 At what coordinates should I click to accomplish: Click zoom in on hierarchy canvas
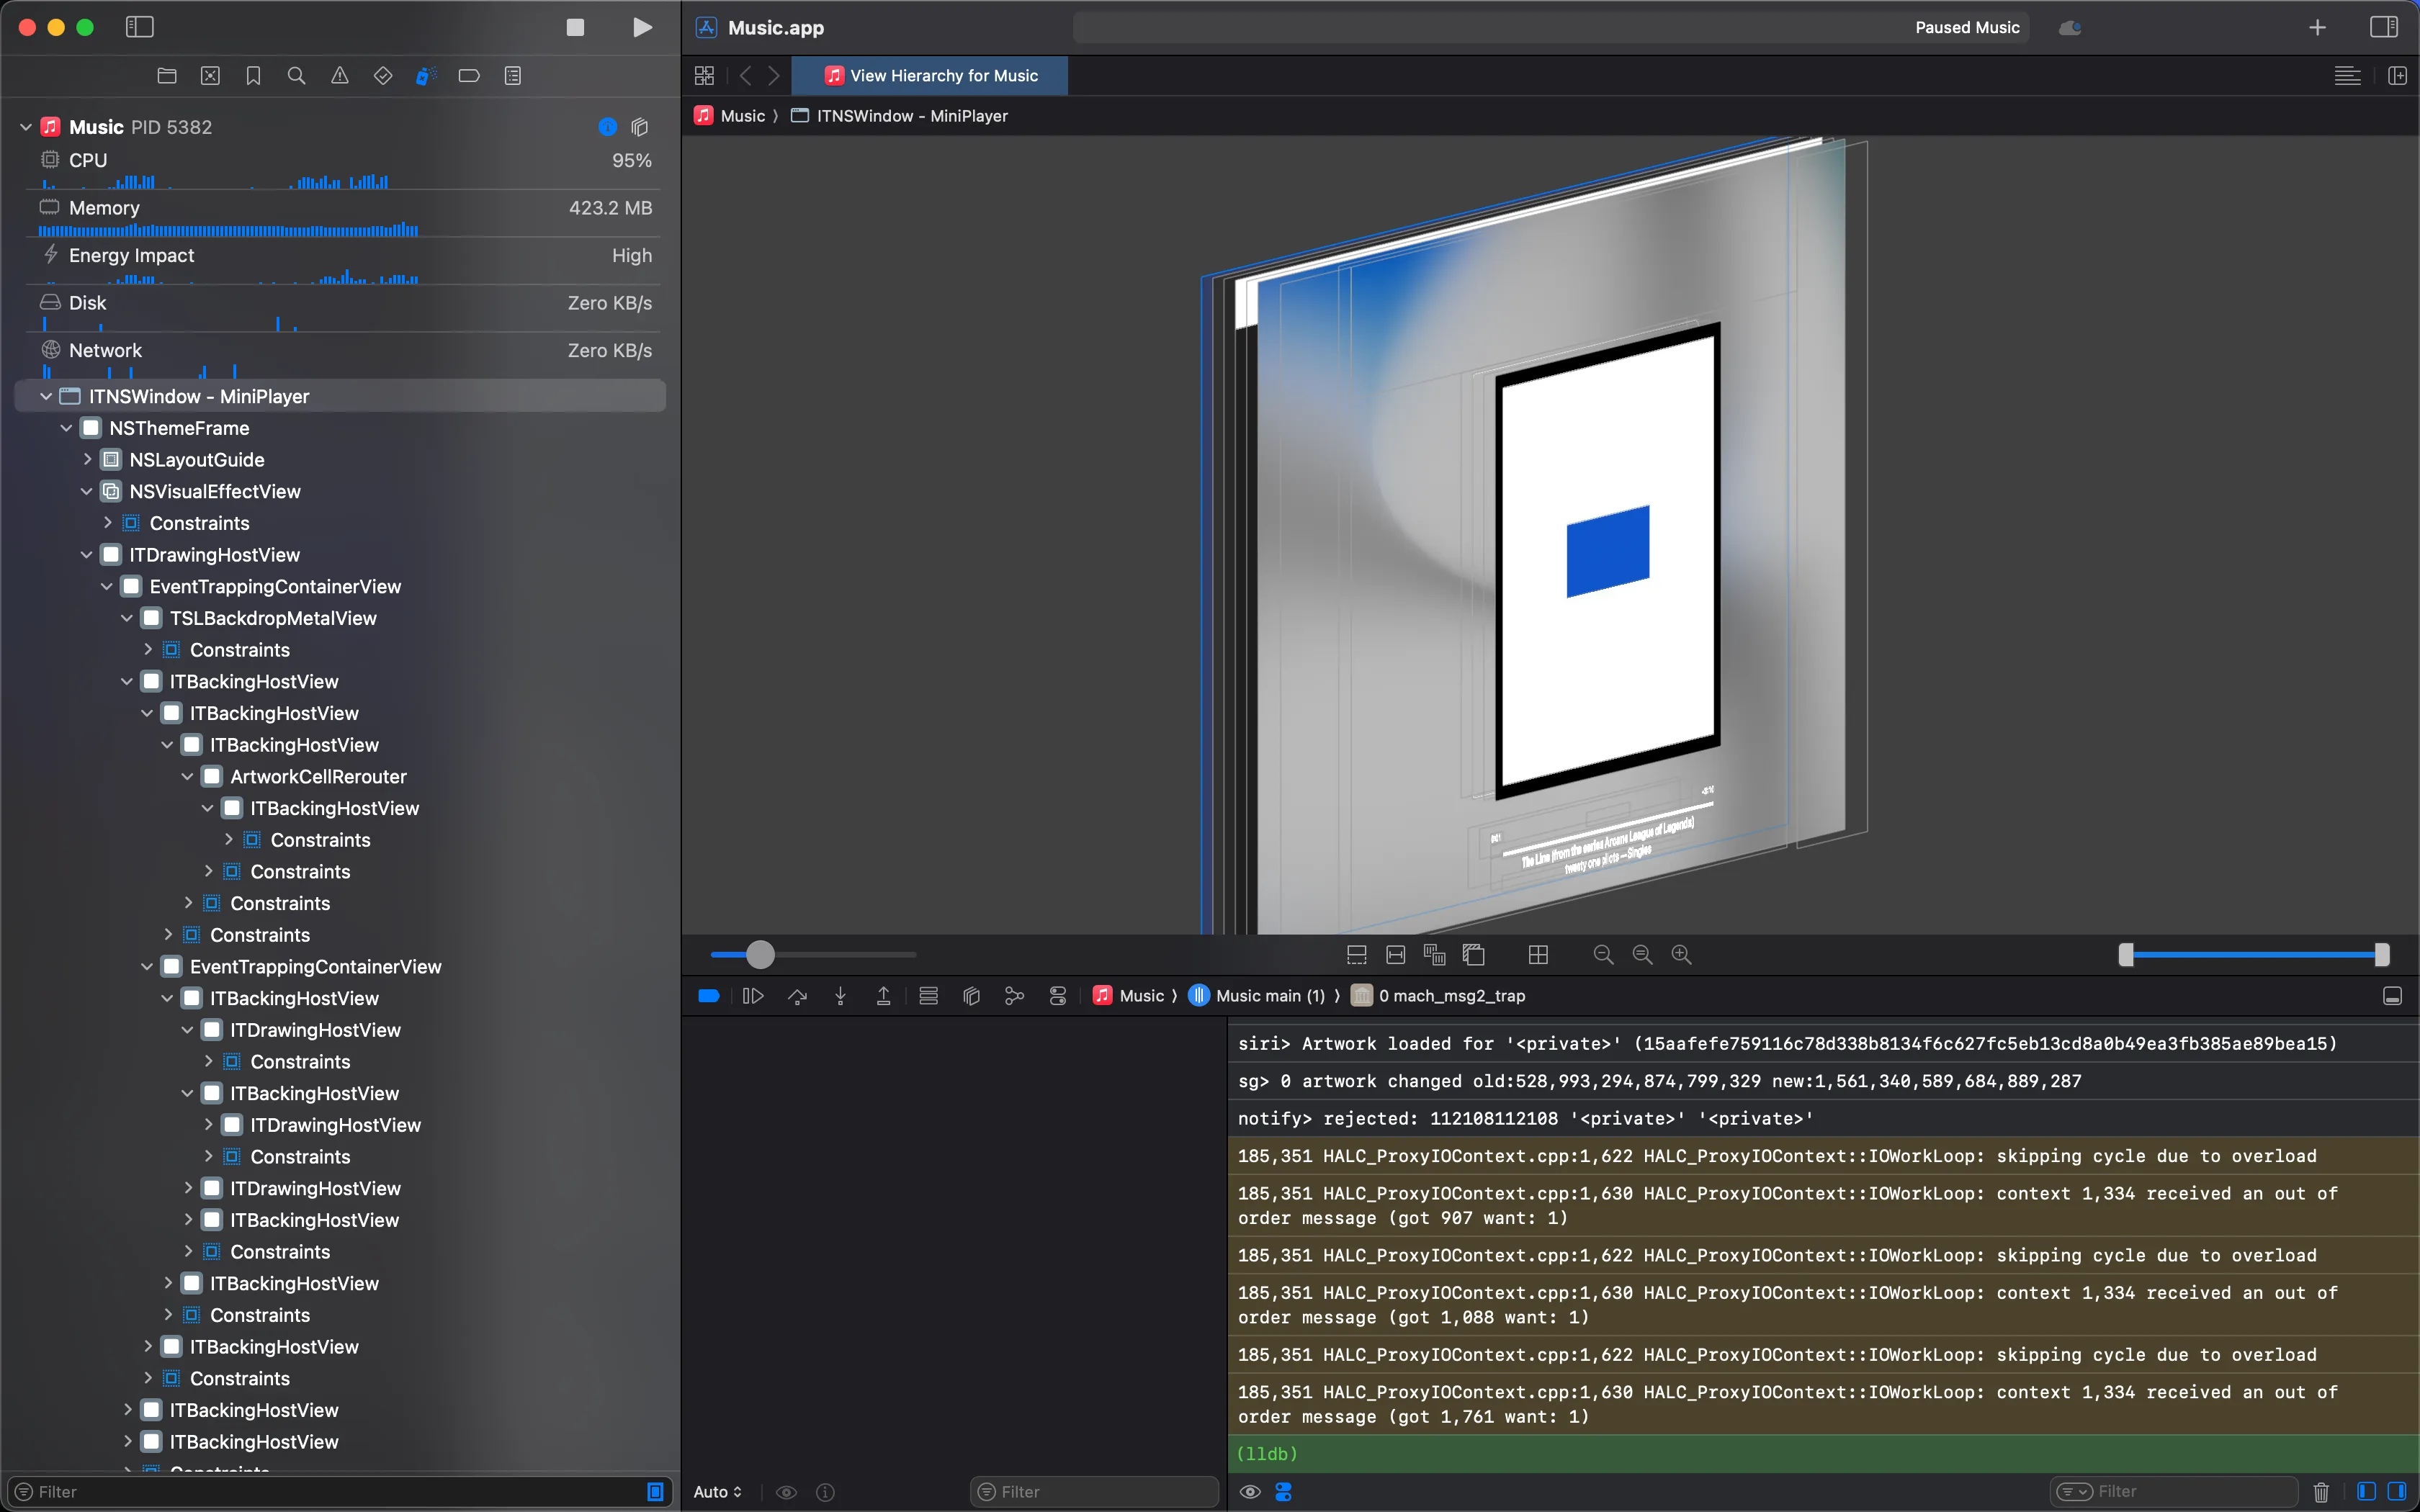(x=1681, y=955)
